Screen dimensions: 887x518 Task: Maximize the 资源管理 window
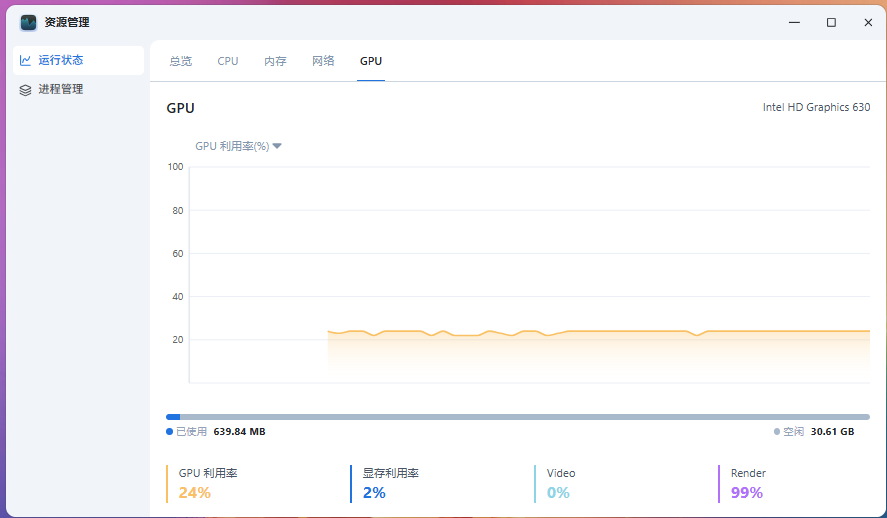pyautogui.click(x=831, y=23)
